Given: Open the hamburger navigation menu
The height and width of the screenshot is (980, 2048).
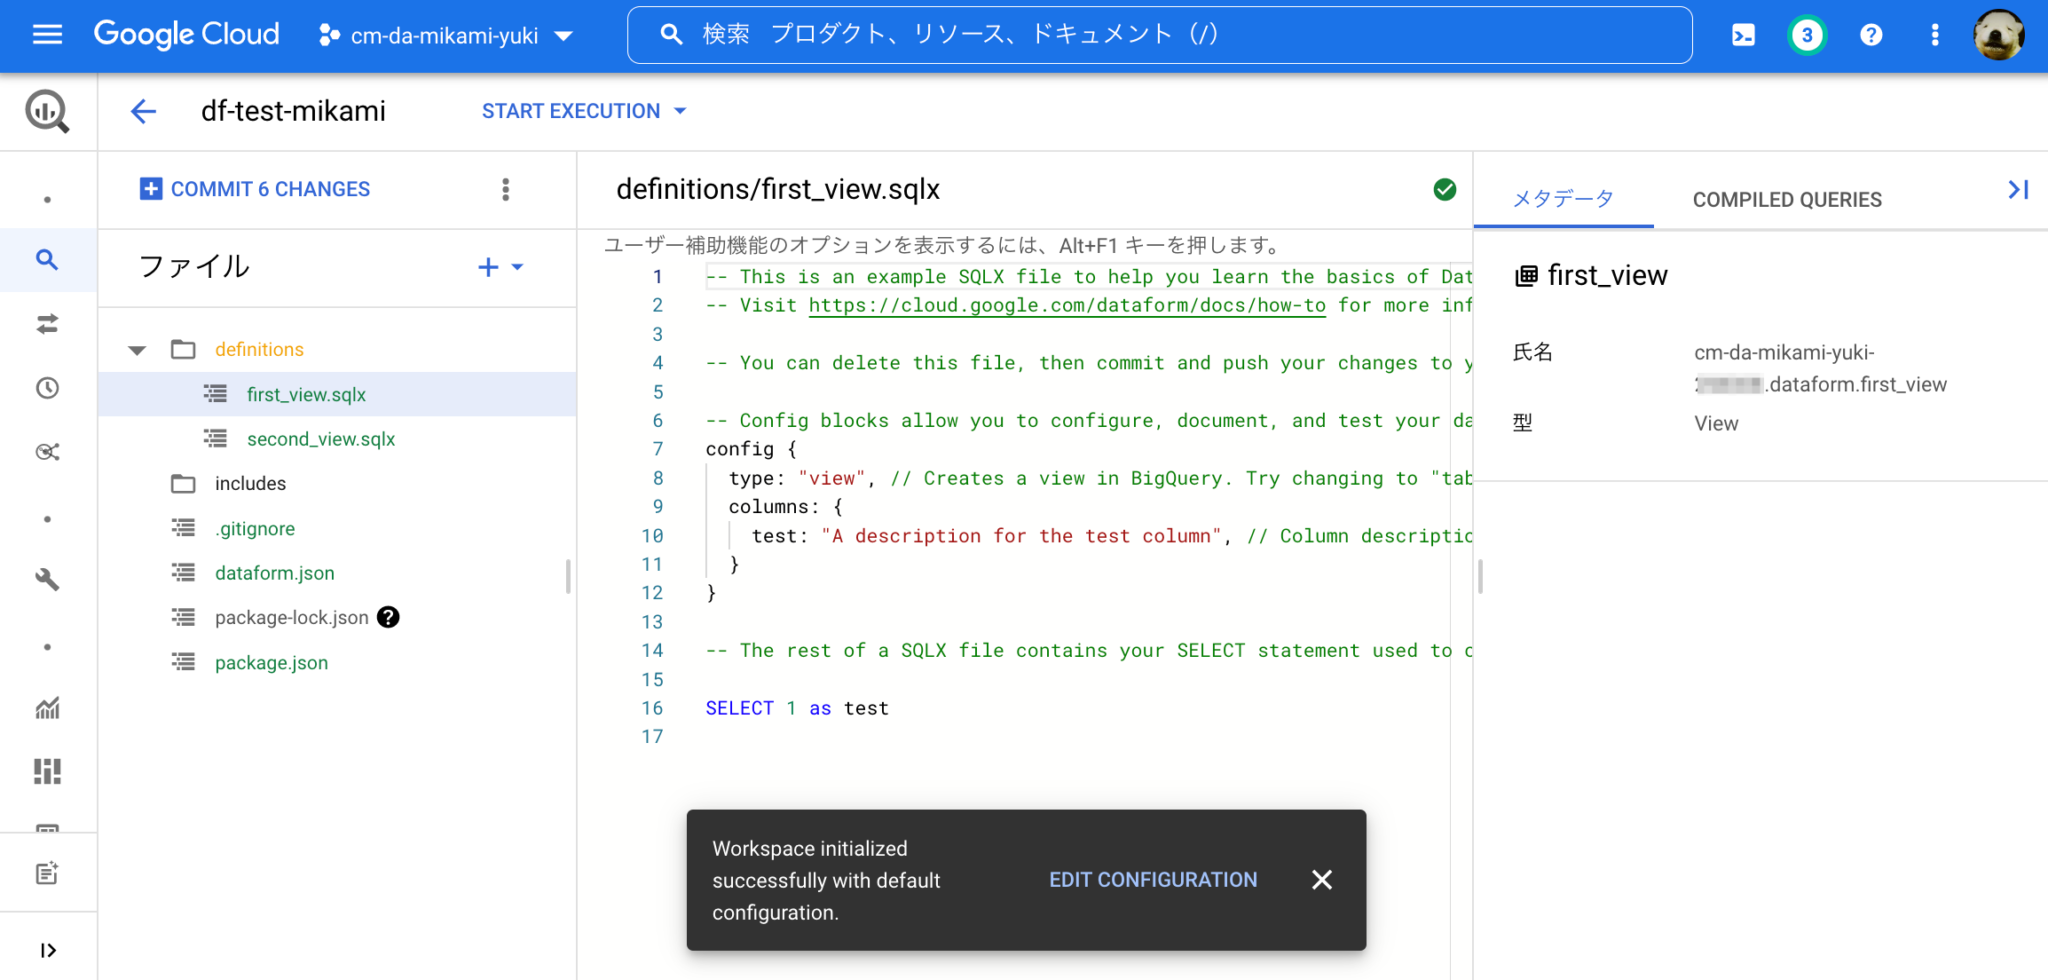Looking at the screenshot, I should [x=47, y=34].
